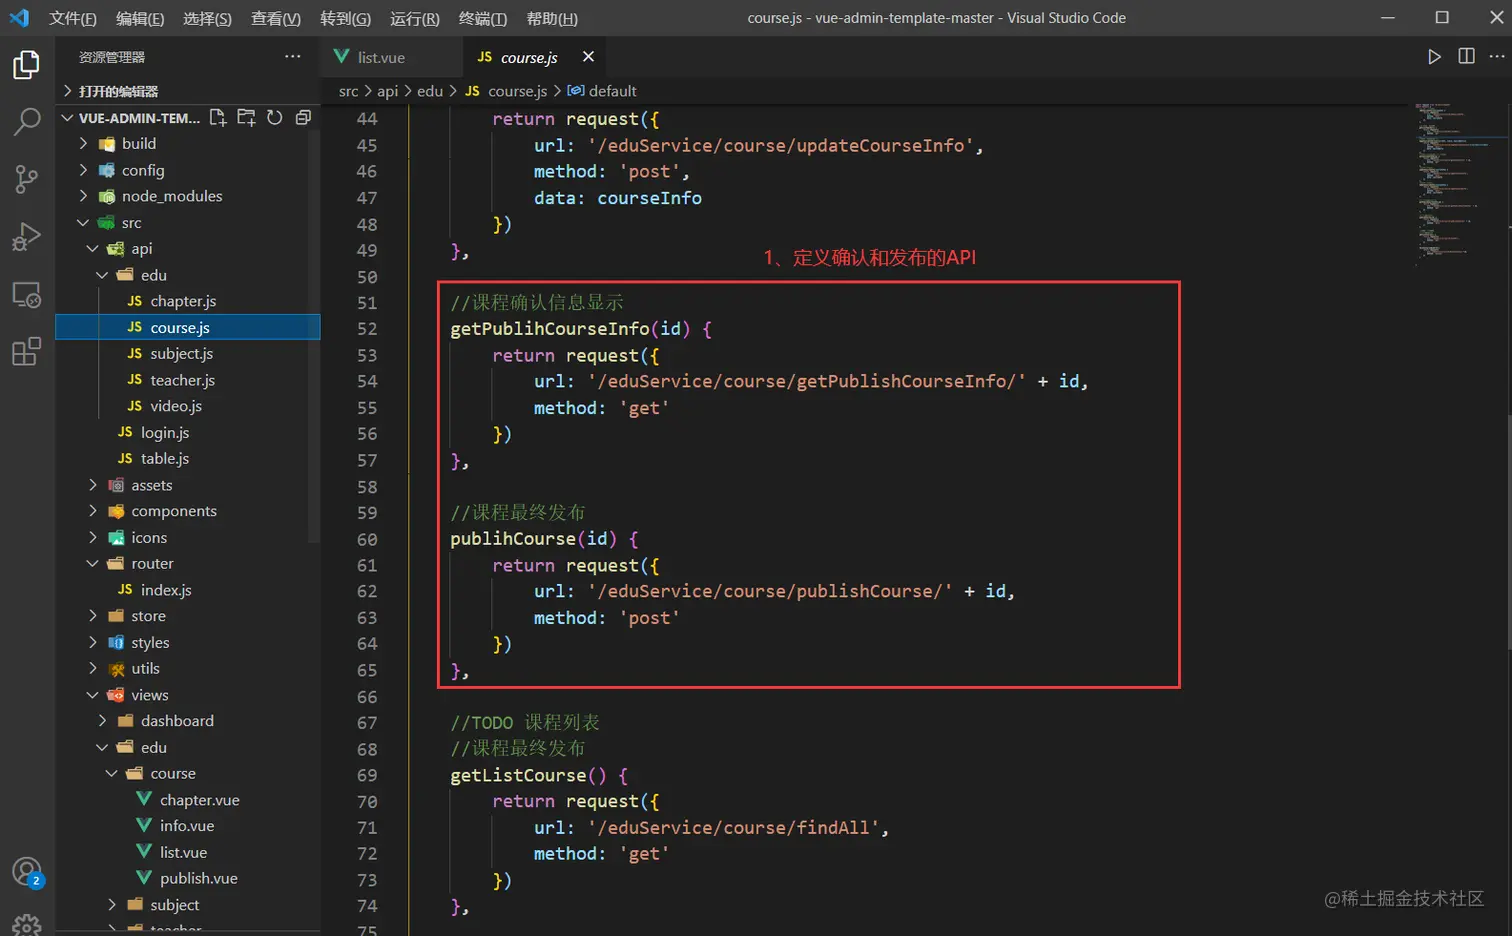
Task: Open the 文件(F) menu
Action: click(x=73, y=18)
